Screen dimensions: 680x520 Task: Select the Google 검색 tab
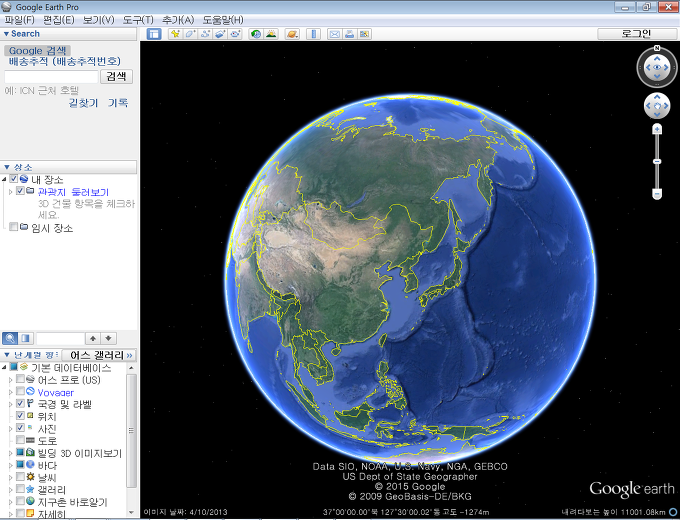click(37, 50)
